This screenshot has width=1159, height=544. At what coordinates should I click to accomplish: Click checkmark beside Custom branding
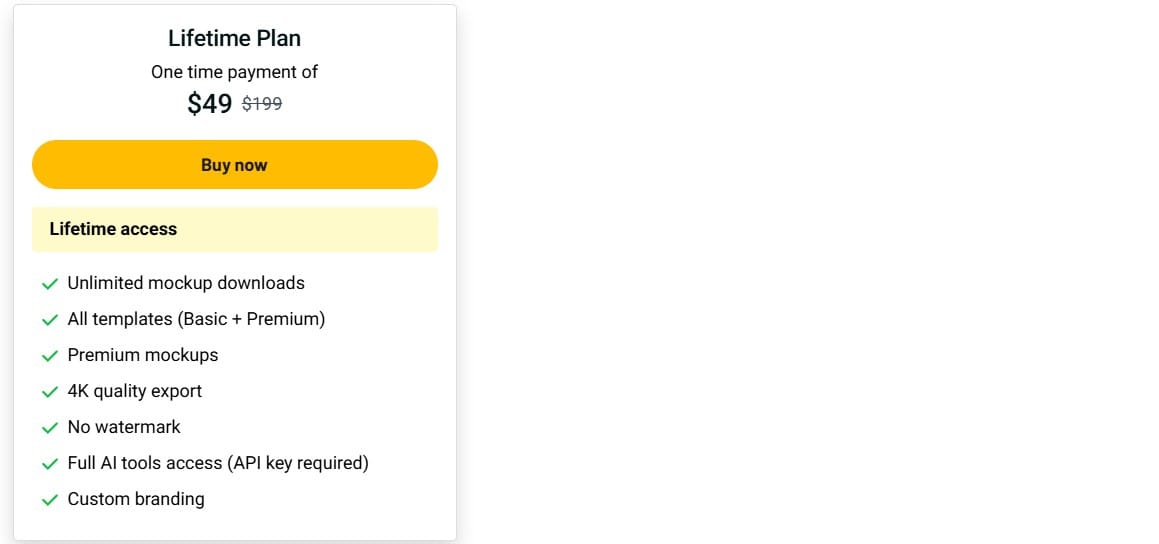tap(49, 500)
